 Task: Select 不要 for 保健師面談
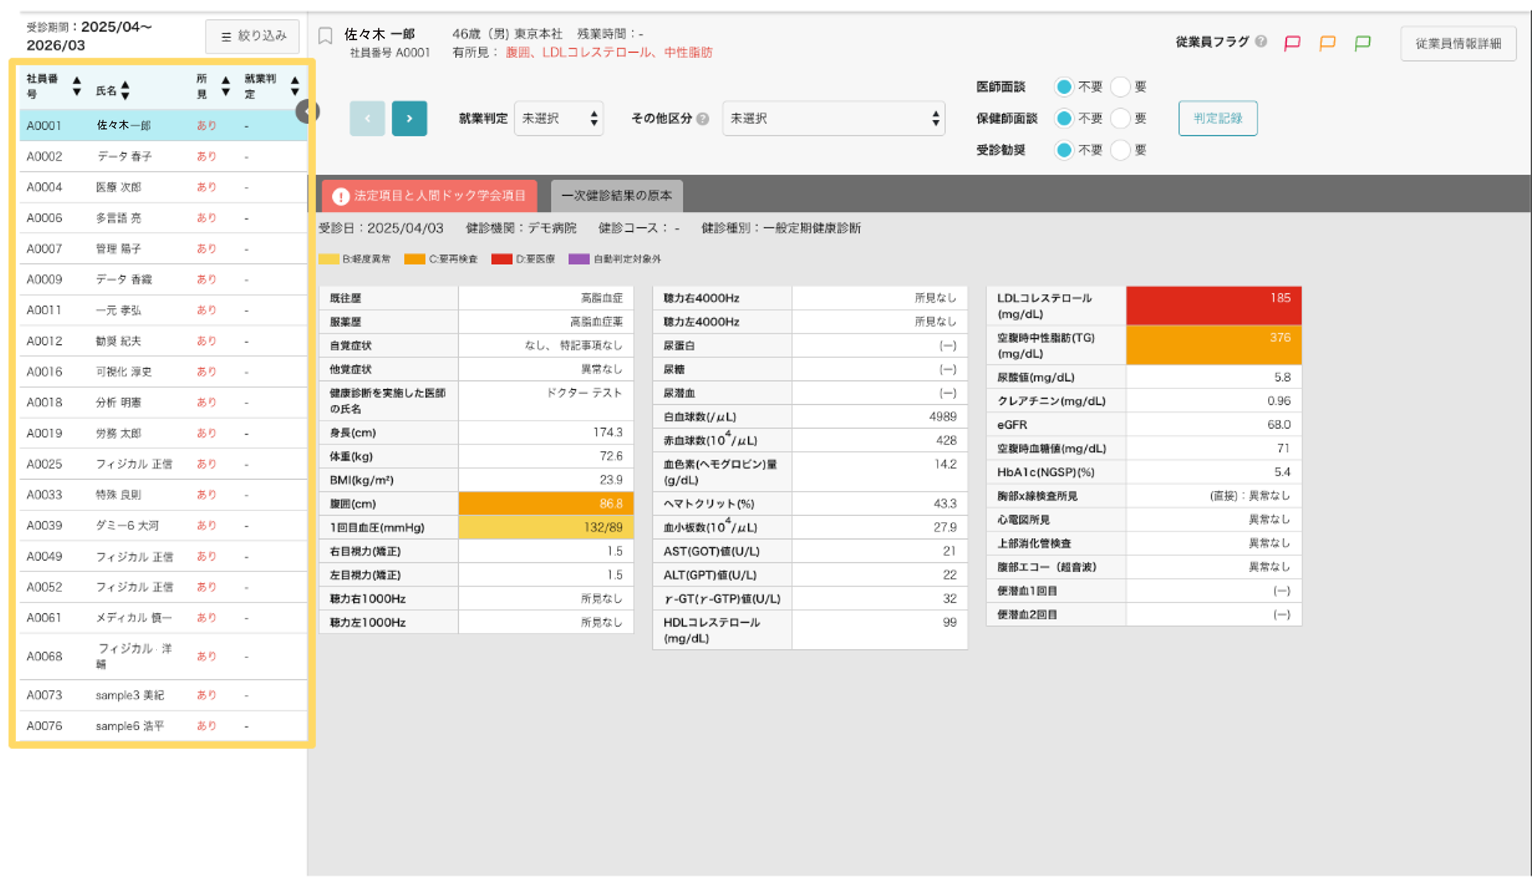[x=1064, y=119]
